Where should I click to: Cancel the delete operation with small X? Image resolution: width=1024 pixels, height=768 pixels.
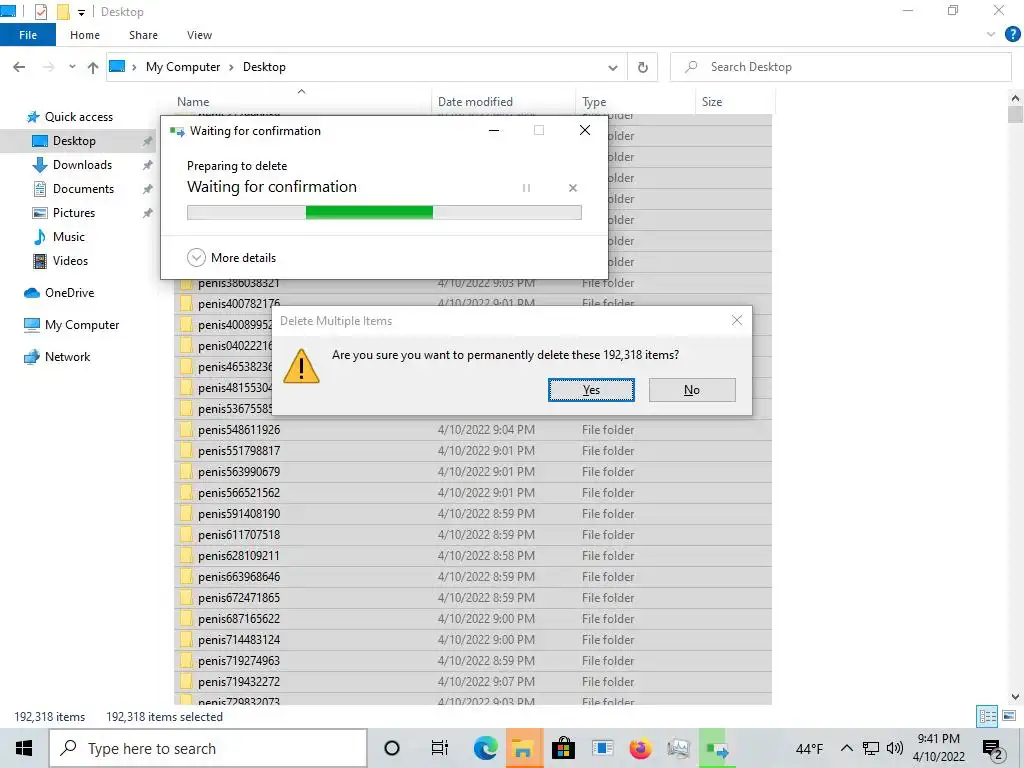[x=573, y=188]
